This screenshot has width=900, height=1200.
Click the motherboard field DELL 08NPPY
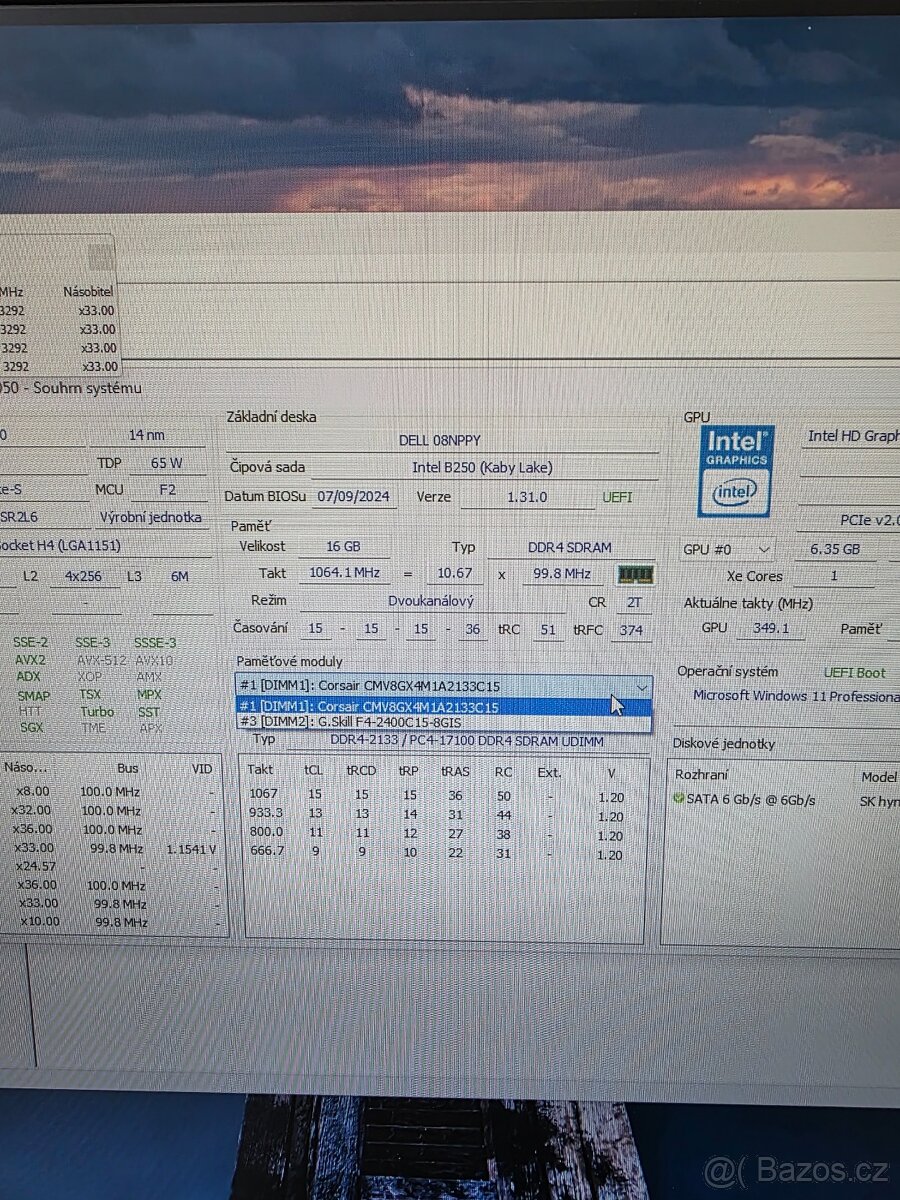[441, 440]
